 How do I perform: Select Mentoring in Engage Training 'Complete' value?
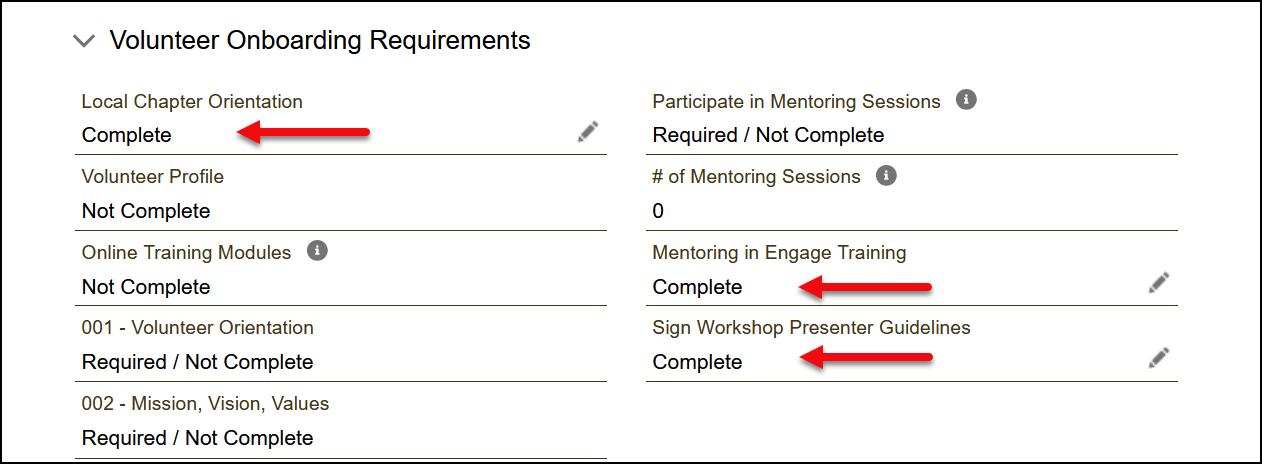pyautogui.click(x=697, y=287)
